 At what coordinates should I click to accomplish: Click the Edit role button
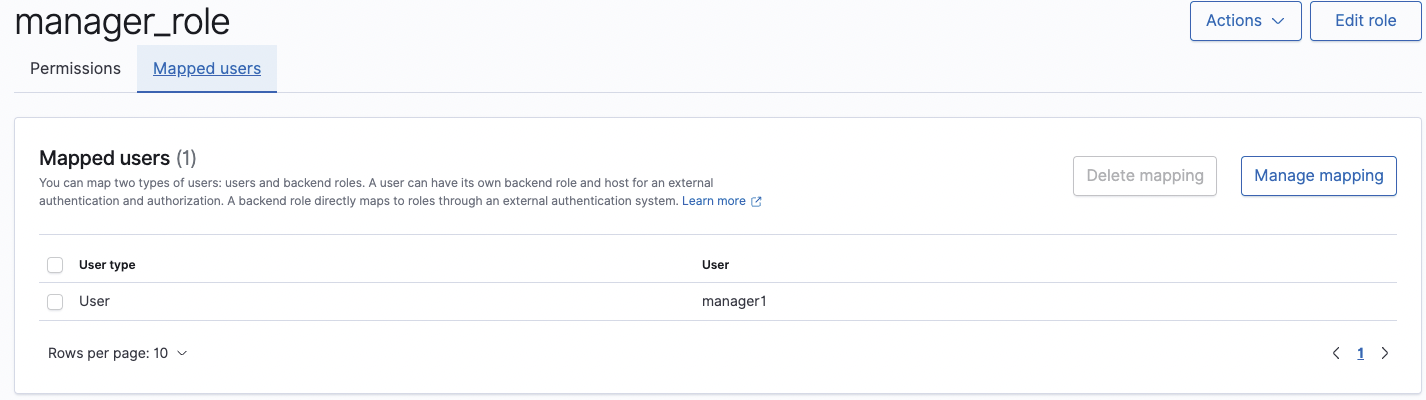coord(1366,21)
